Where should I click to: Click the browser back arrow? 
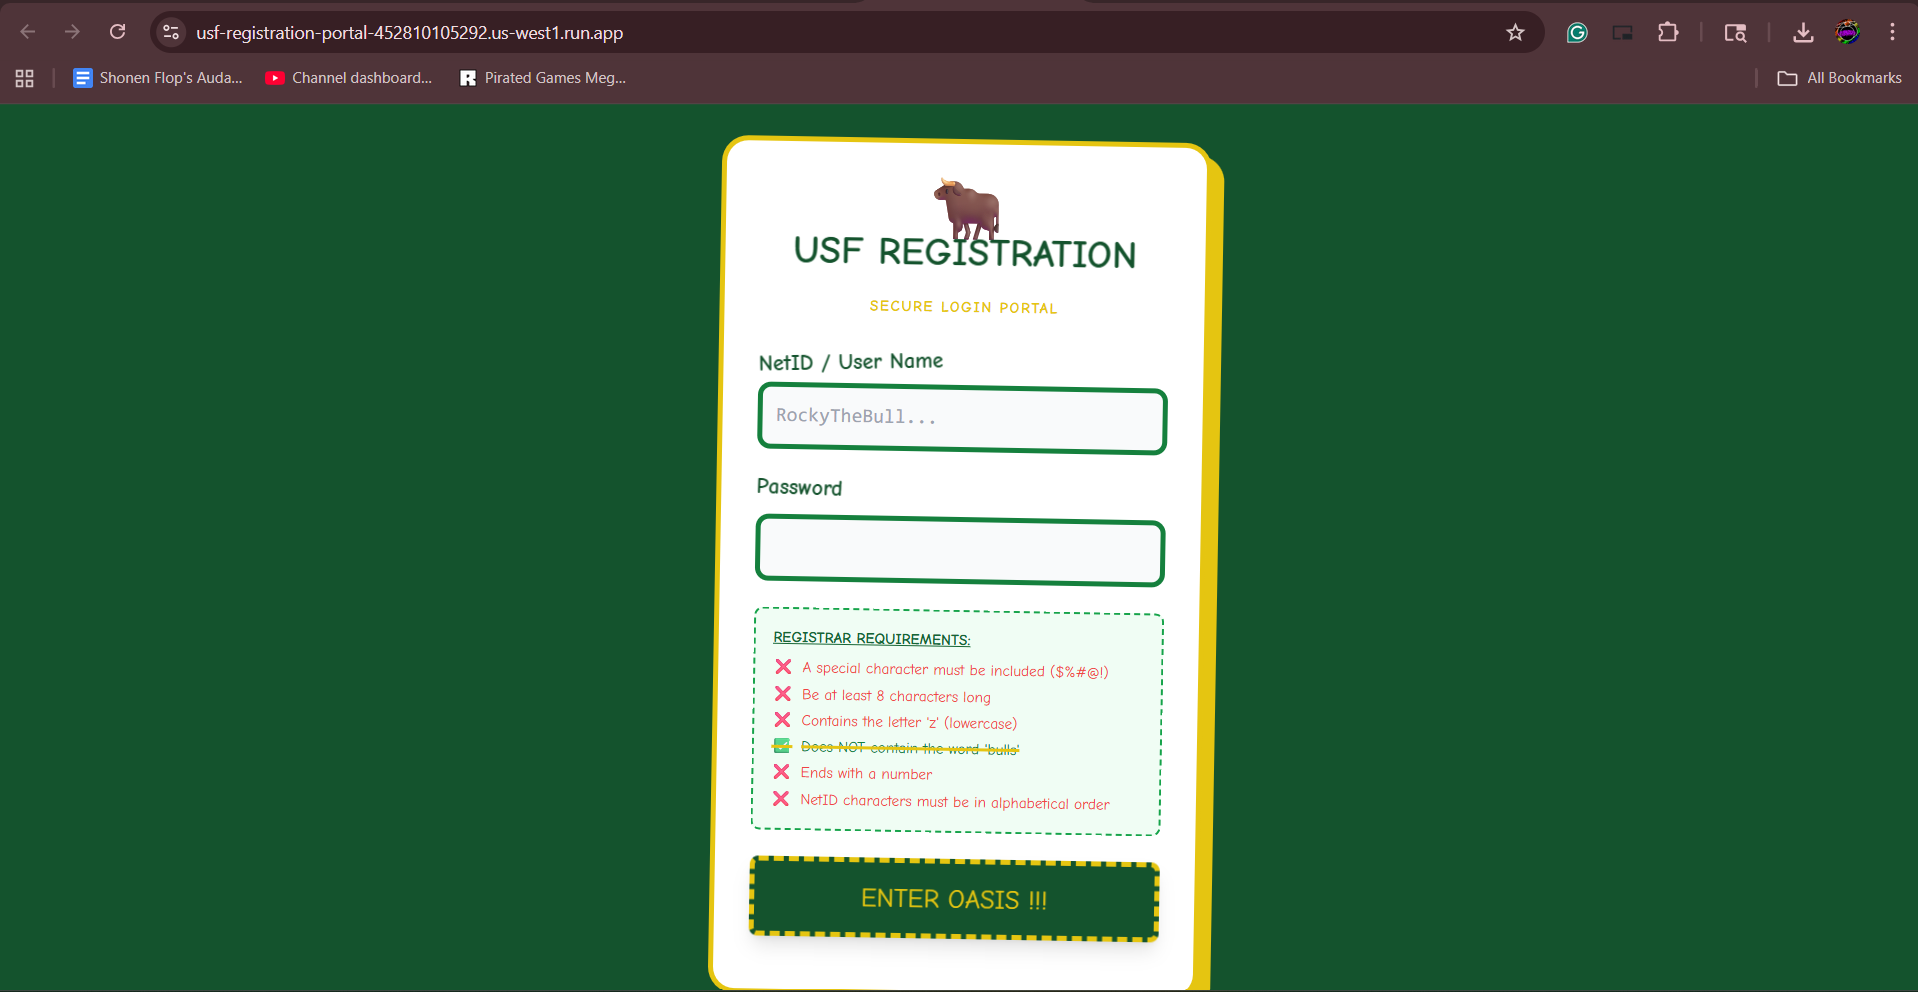[x=28, y=32]
